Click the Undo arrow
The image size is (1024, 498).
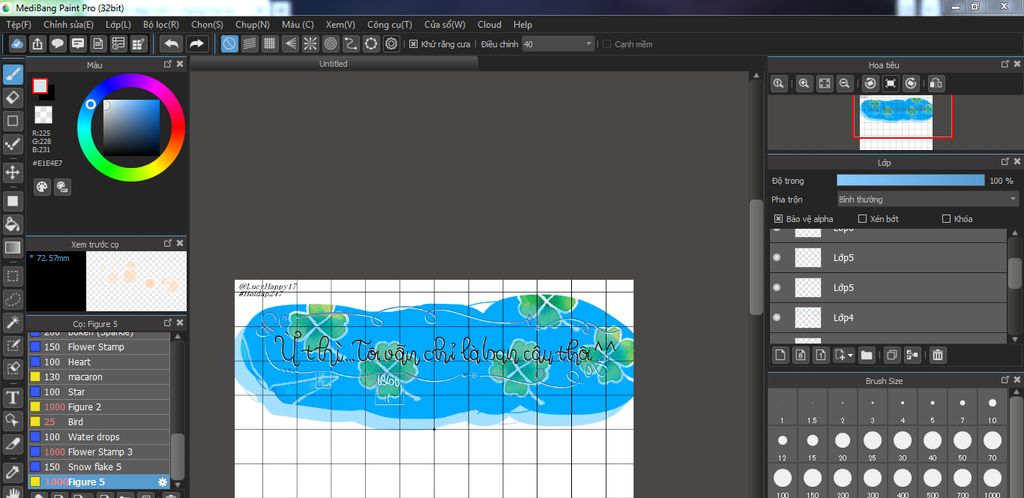(172, 44)
